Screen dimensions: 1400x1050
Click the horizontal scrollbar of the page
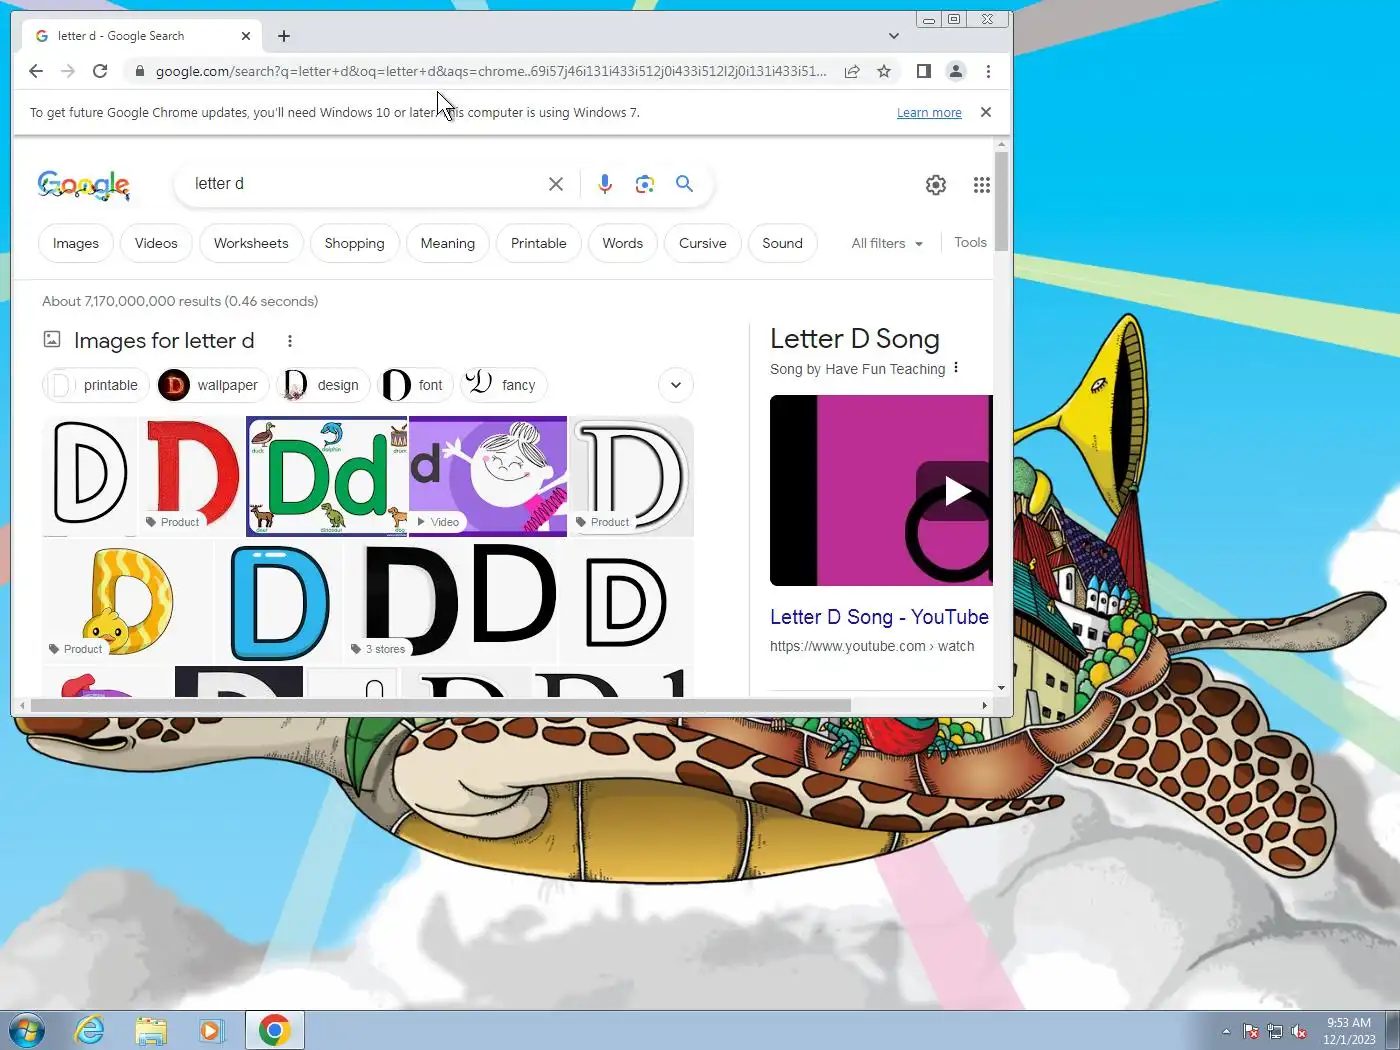tap(440, 705)
